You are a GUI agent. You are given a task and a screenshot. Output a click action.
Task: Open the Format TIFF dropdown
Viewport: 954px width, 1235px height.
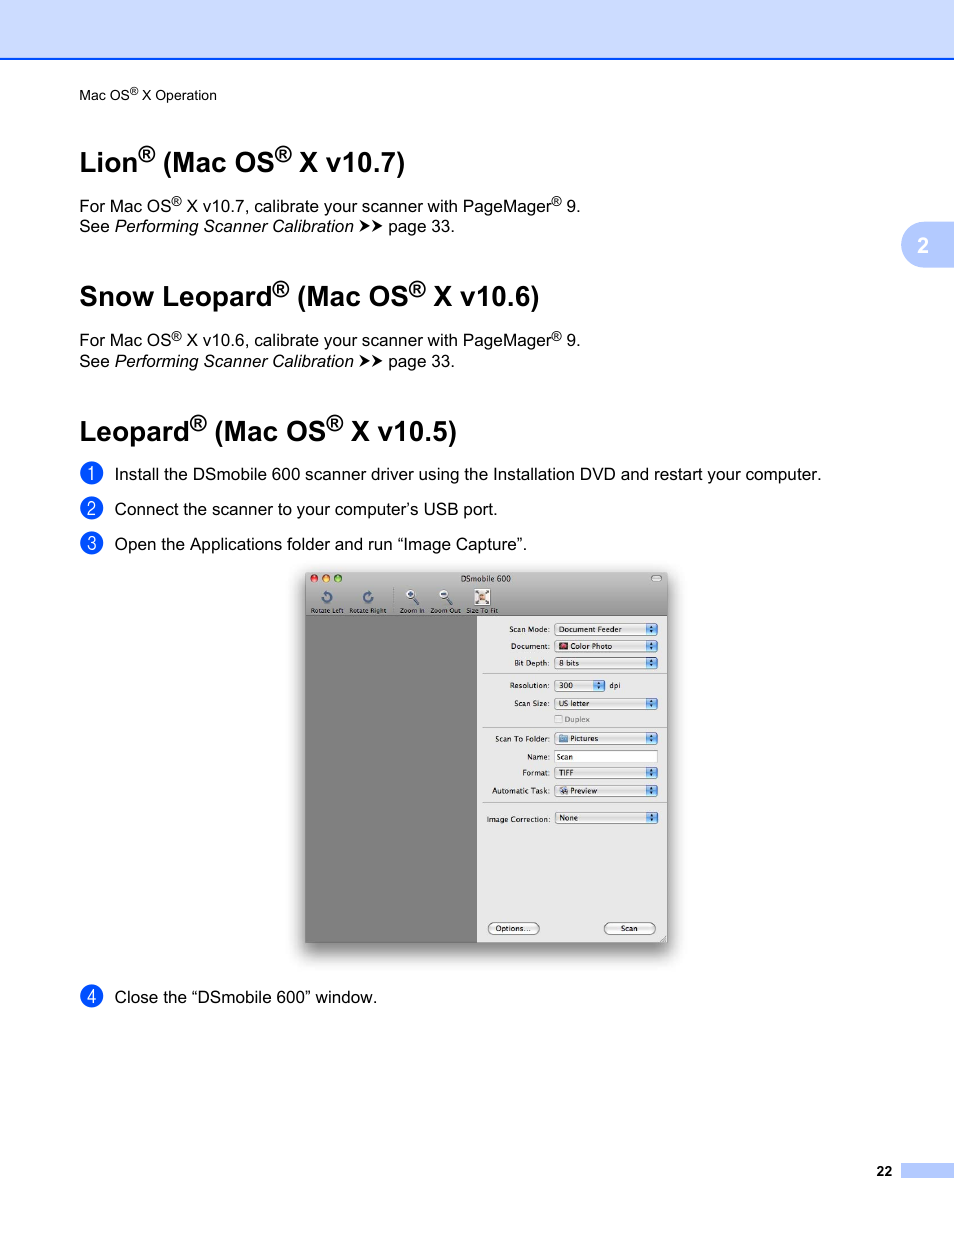point(606,773)
